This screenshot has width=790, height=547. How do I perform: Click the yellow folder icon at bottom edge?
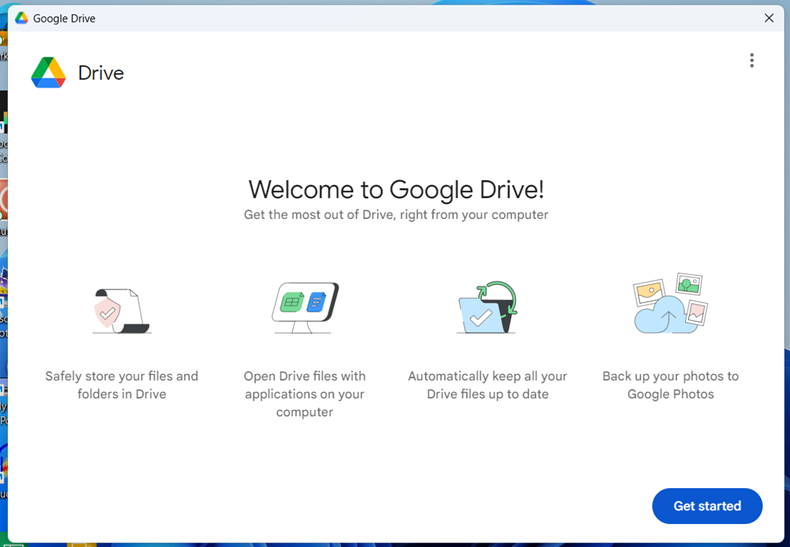(82, 544)
